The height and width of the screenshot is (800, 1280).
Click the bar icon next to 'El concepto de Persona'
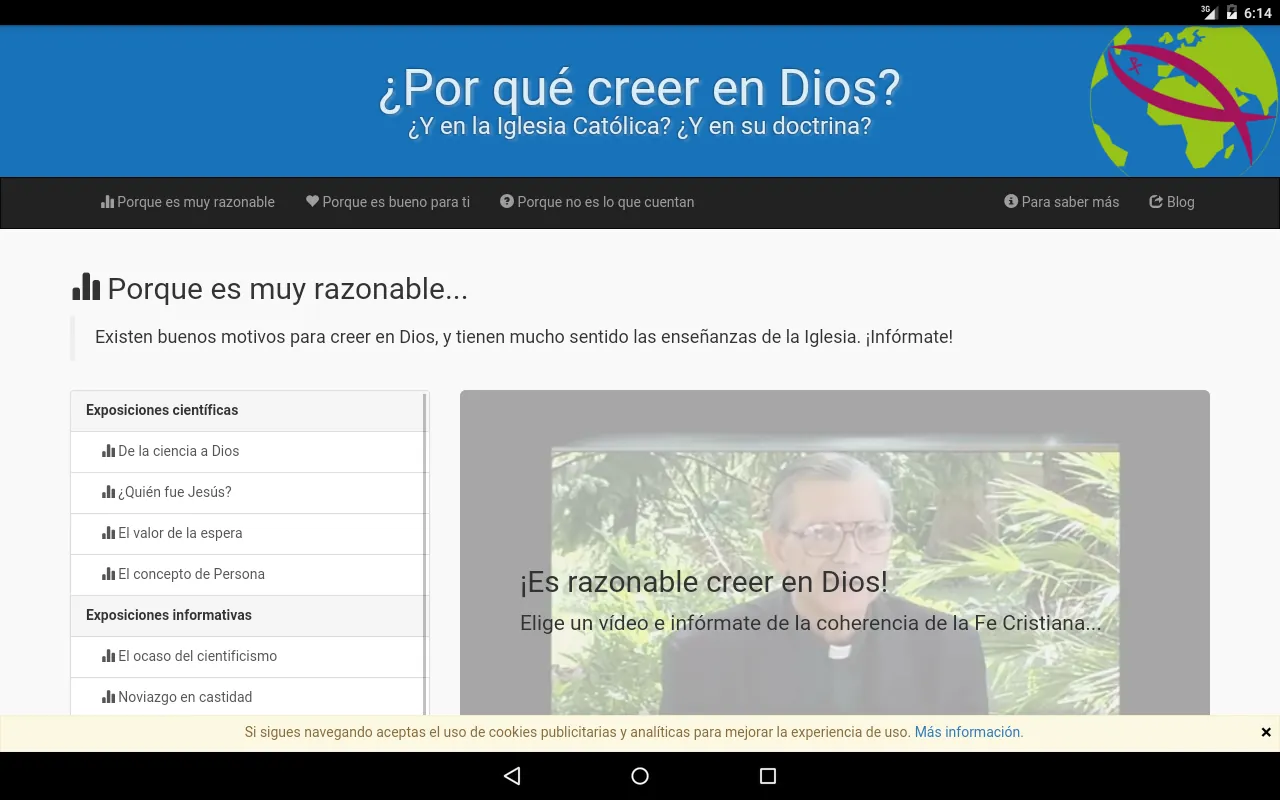click(109, 574)
